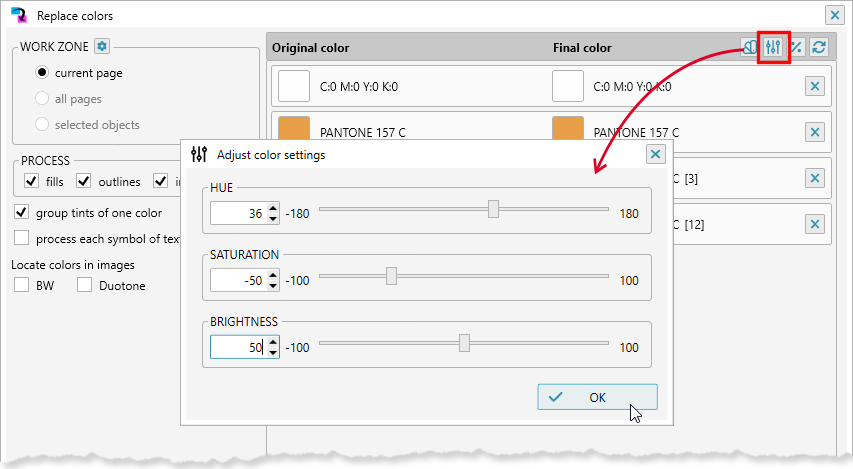Decrease SATURATION value with down arrow

click(273, 286)
